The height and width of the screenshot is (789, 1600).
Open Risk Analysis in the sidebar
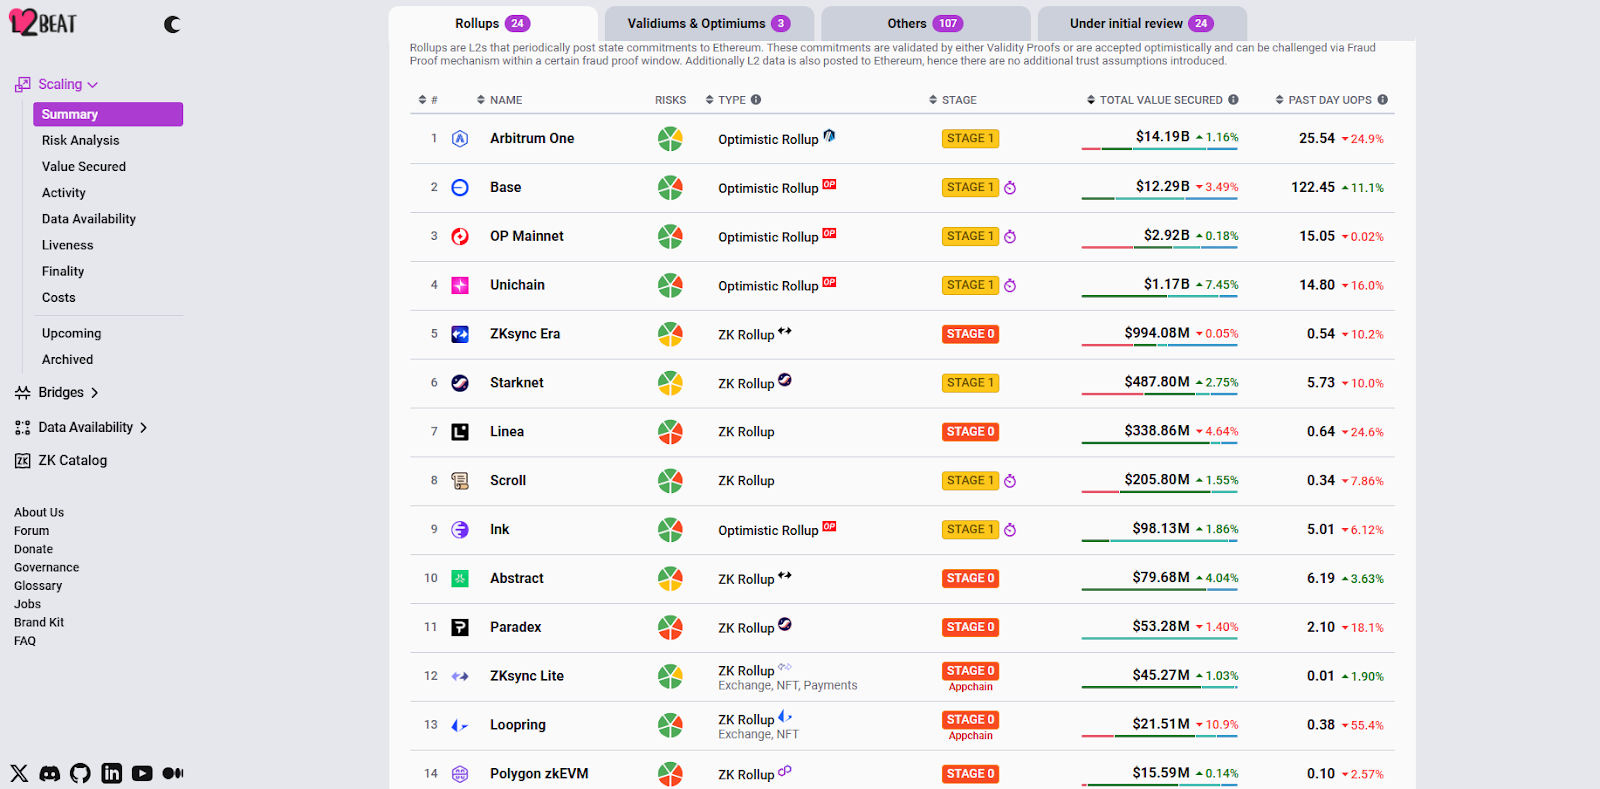click(x=80, y=141)
